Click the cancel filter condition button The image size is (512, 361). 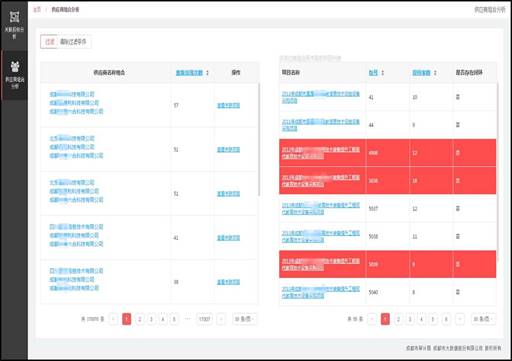pyautogui.click(x=73, y=42)
